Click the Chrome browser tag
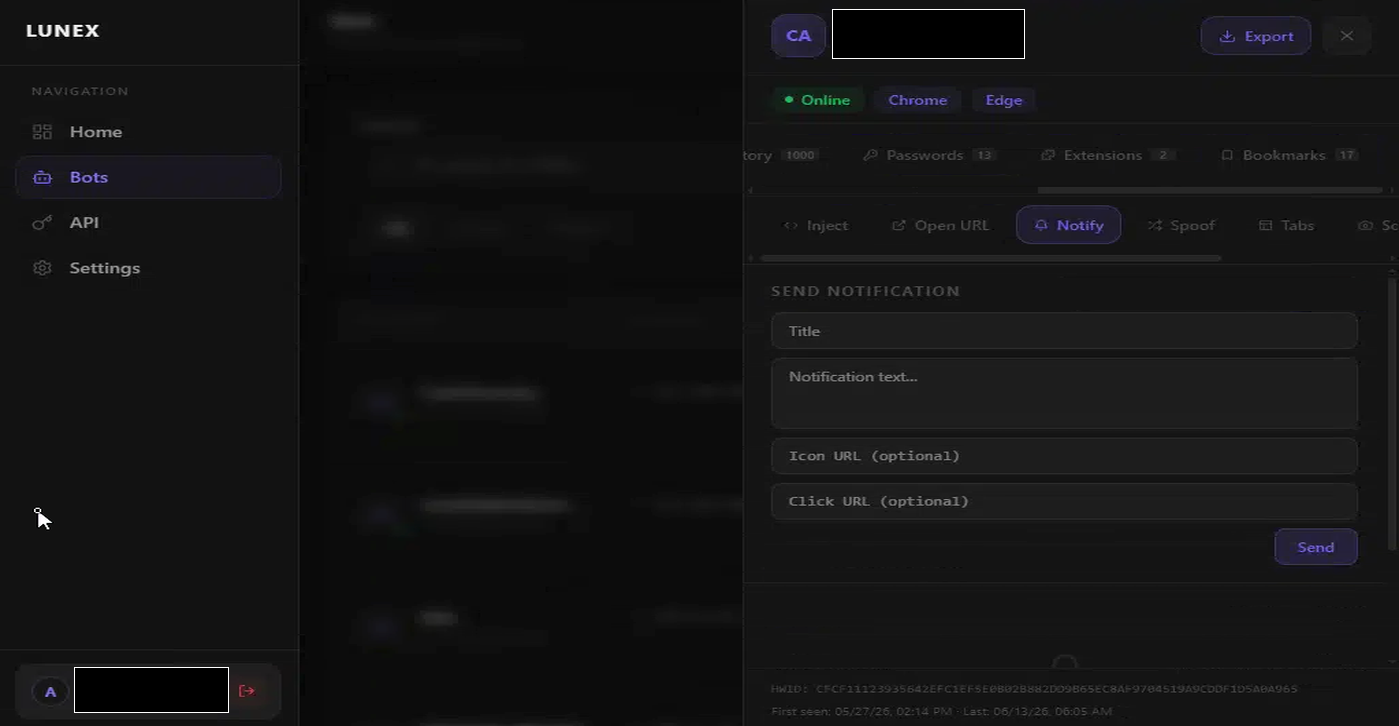The image size is (1399, 726). (917, 100)
